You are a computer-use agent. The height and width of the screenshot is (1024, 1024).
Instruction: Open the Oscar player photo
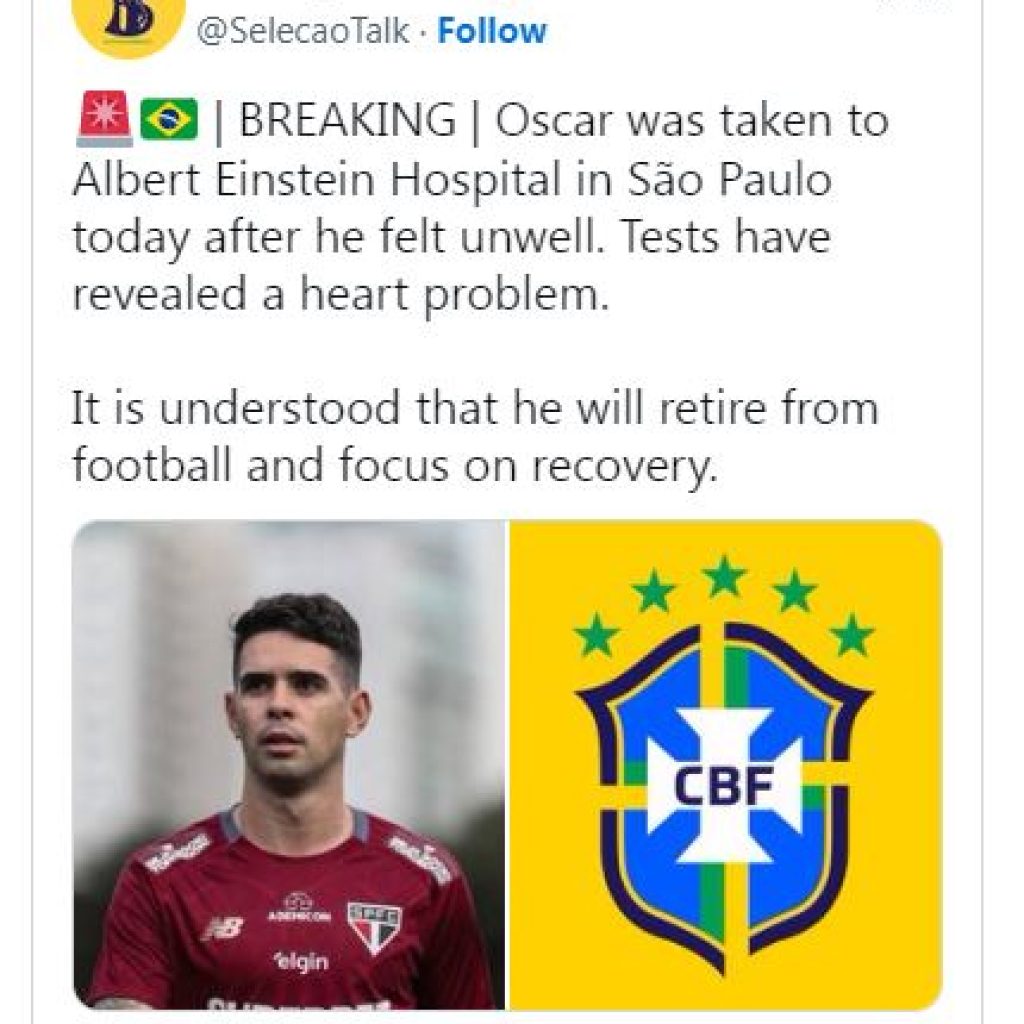coord(289,765)
